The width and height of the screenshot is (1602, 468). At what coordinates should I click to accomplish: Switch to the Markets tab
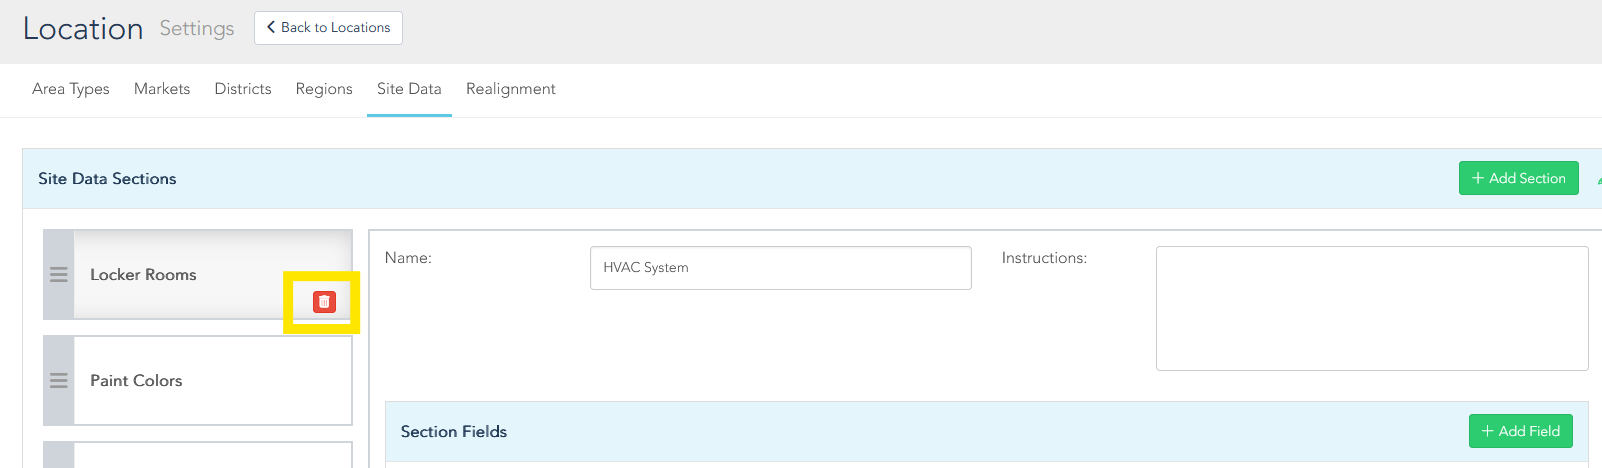[162, 89]
